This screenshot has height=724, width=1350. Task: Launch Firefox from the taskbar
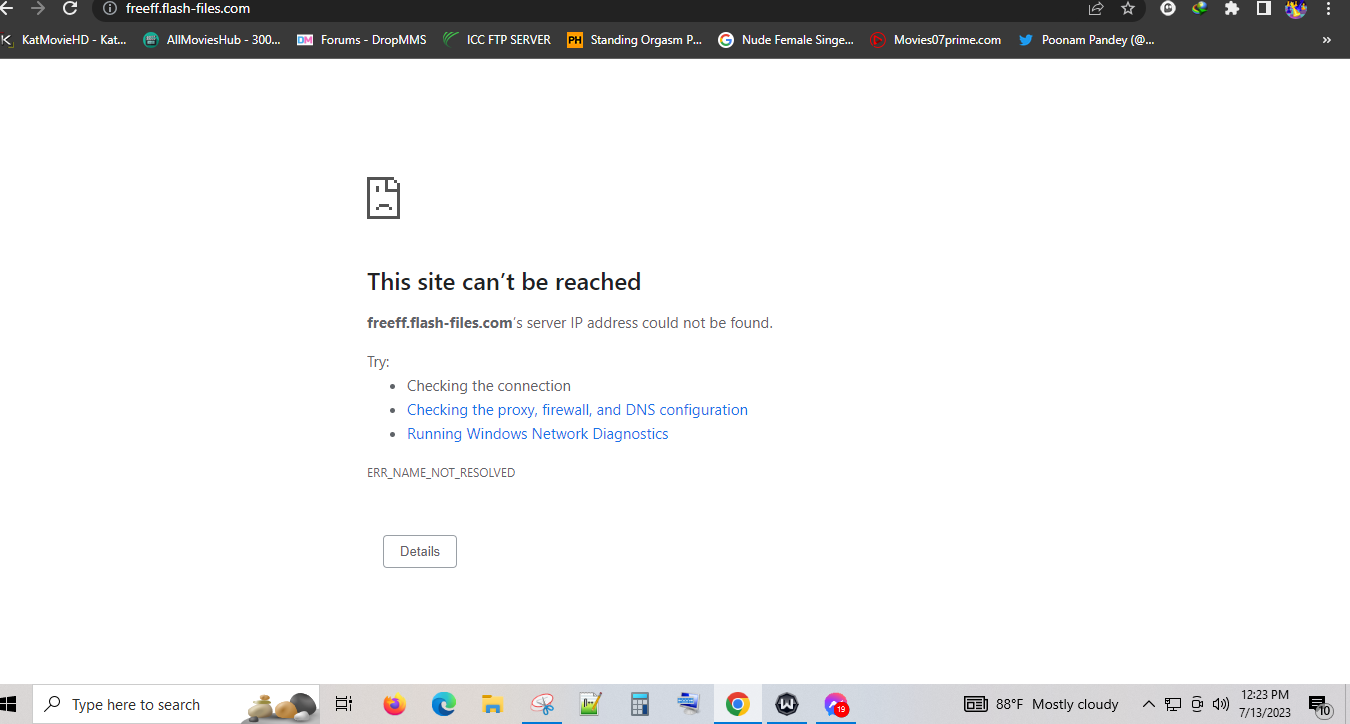coord(394,704)
